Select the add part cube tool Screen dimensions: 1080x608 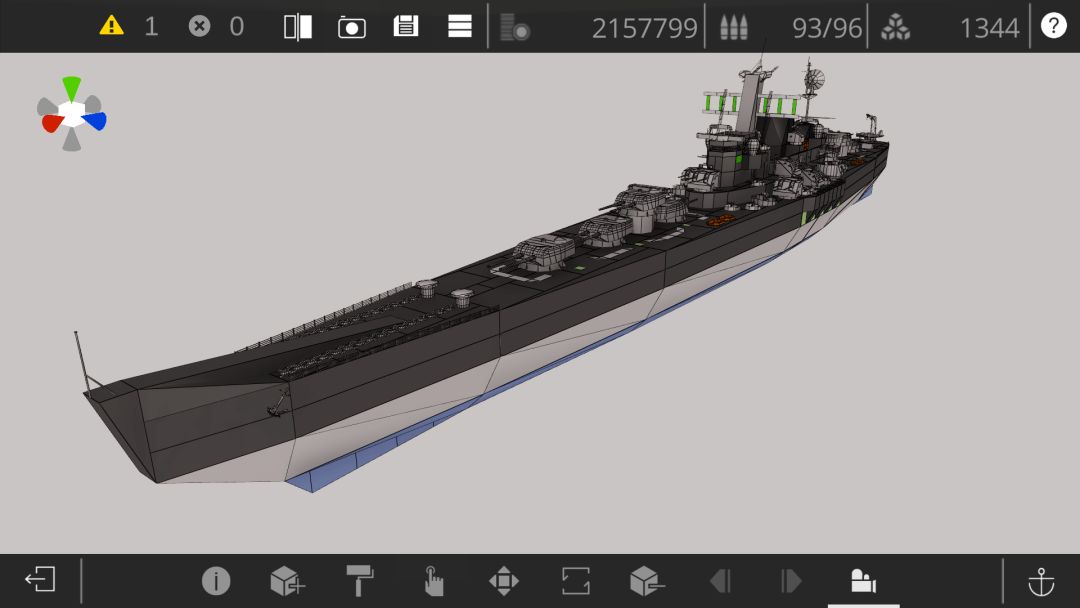(x=287, y=580)
